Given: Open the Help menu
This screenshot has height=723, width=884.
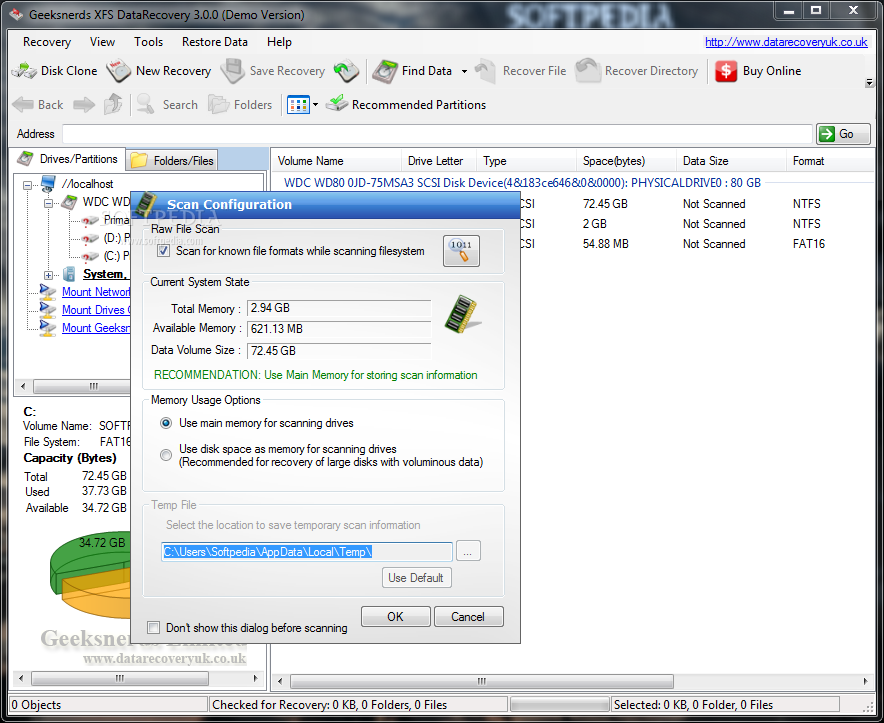Looking at the screenshot, I should click(279, 42).
